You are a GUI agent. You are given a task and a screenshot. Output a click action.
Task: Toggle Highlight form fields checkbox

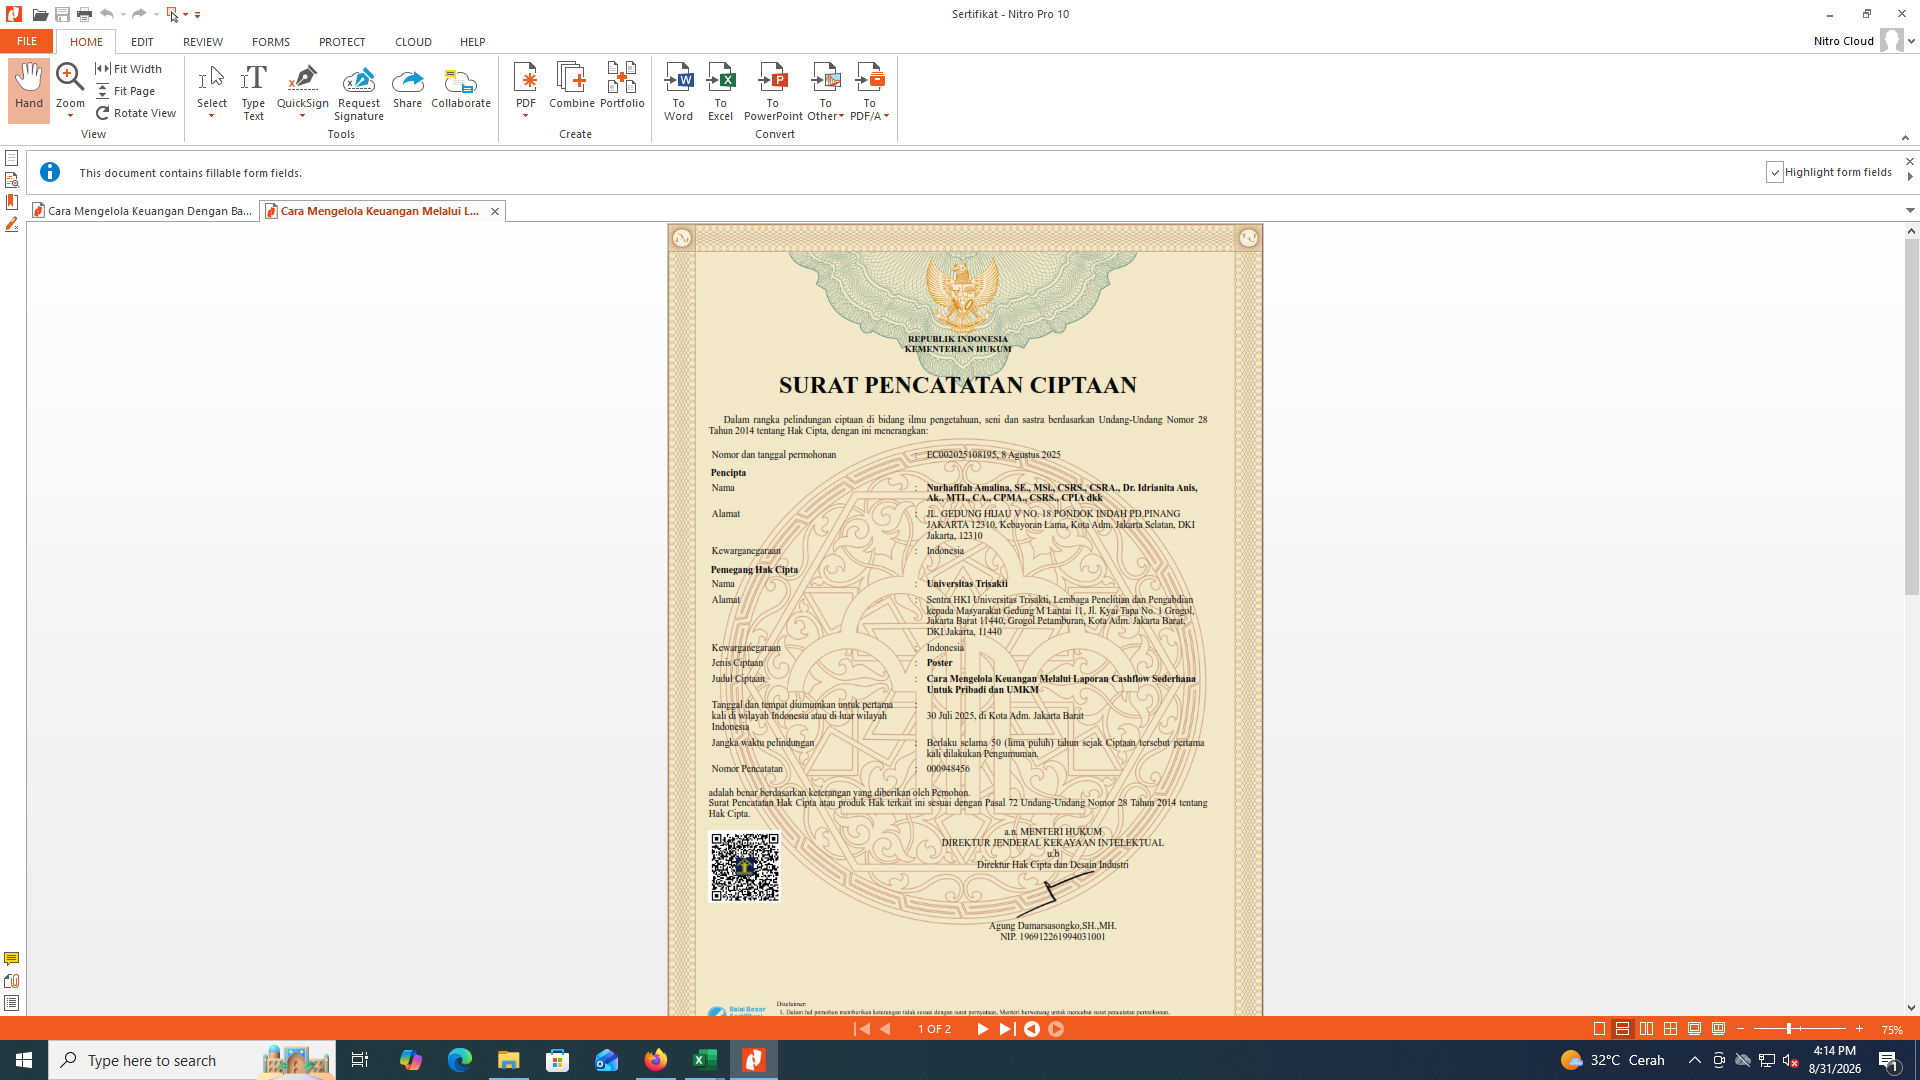click(x=1774, y=172)
